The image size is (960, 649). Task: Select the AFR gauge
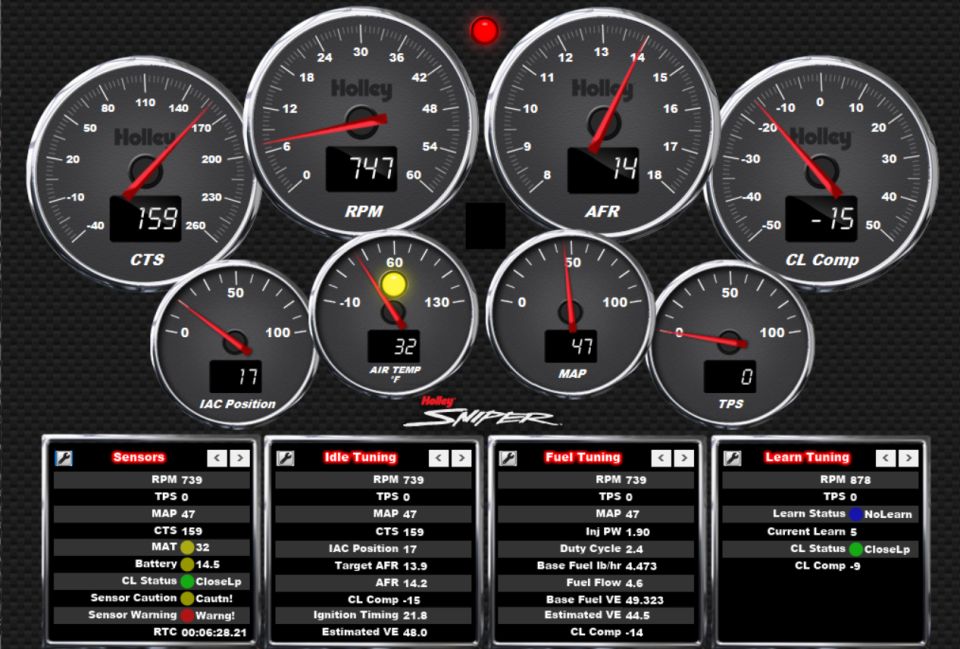[602, 122]
